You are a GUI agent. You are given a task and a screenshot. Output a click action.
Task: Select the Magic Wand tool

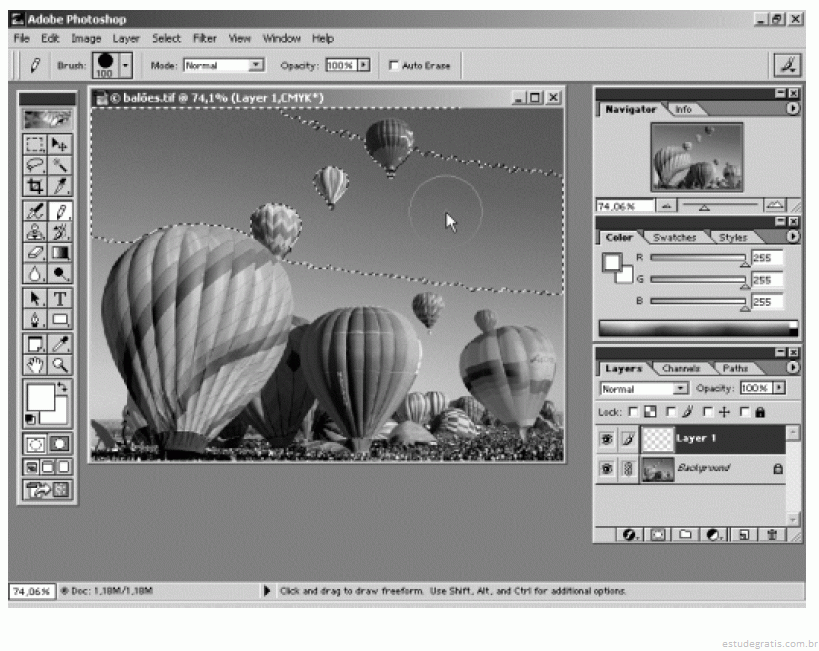[x=60, y=165]
